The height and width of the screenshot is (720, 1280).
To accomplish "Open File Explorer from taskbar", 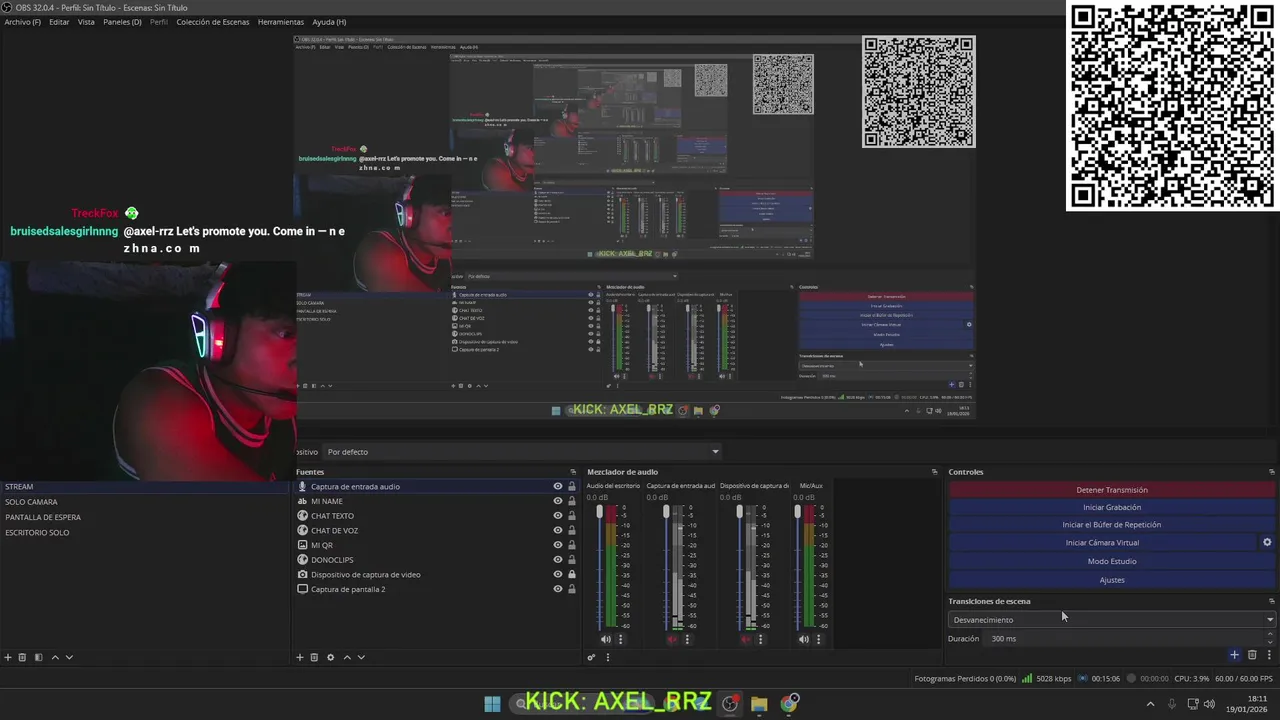I will point(759,703).
